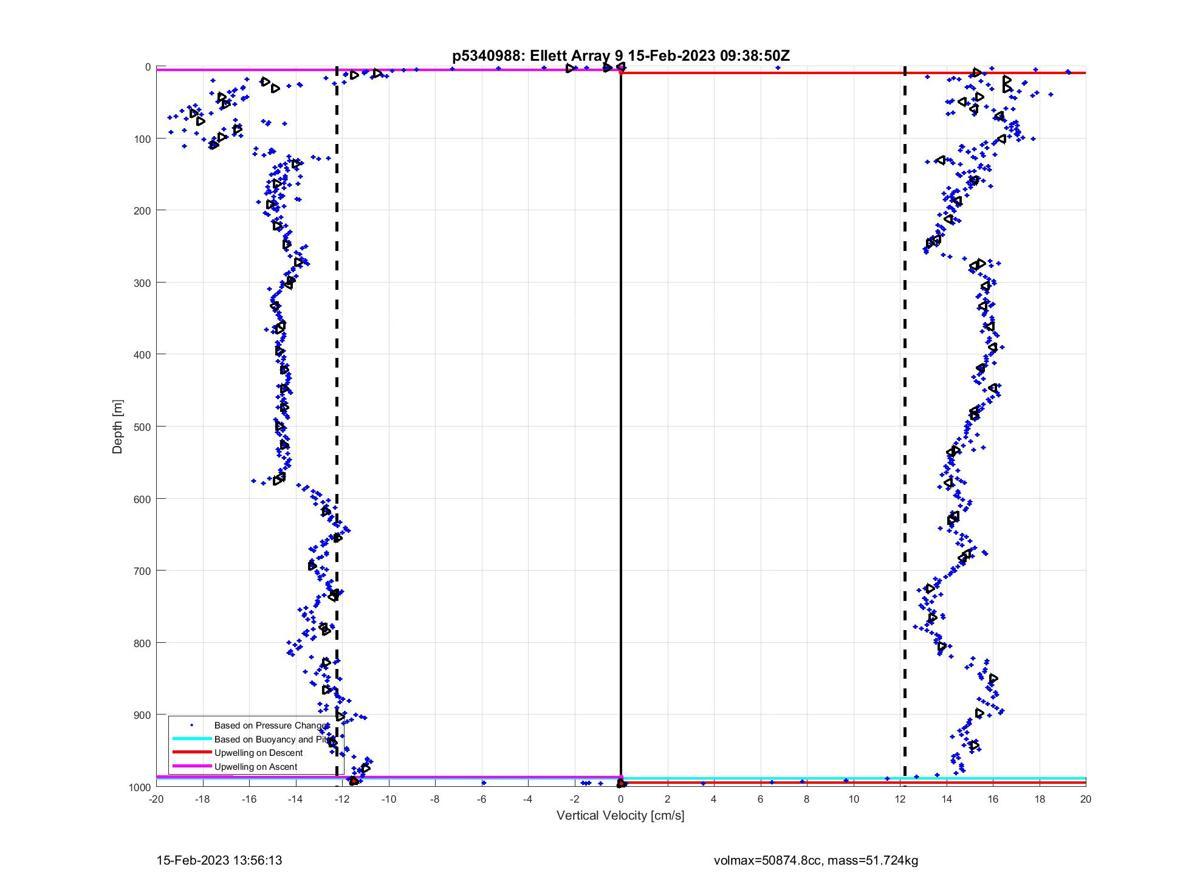Viewport: 1200px width, 885px height.
Task: Click the '15-Feb-2023 13:56:13' timestamp footer
Action: (218, 860)
